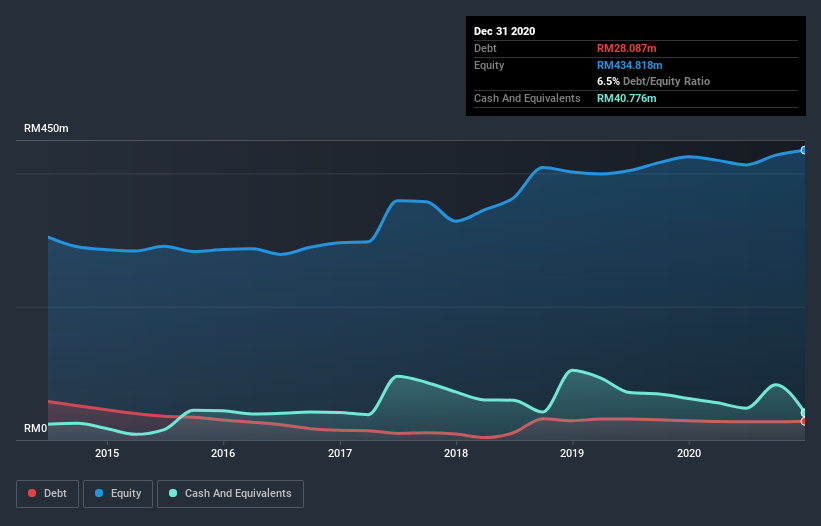
Task: Click the tooltip's Debt label
Action: coord(485,48)
